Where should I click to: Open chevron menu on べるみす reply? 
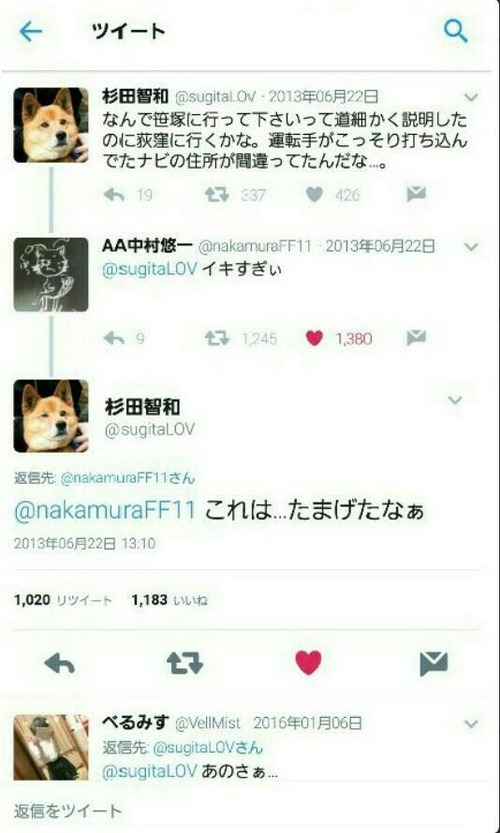point(471,724)
